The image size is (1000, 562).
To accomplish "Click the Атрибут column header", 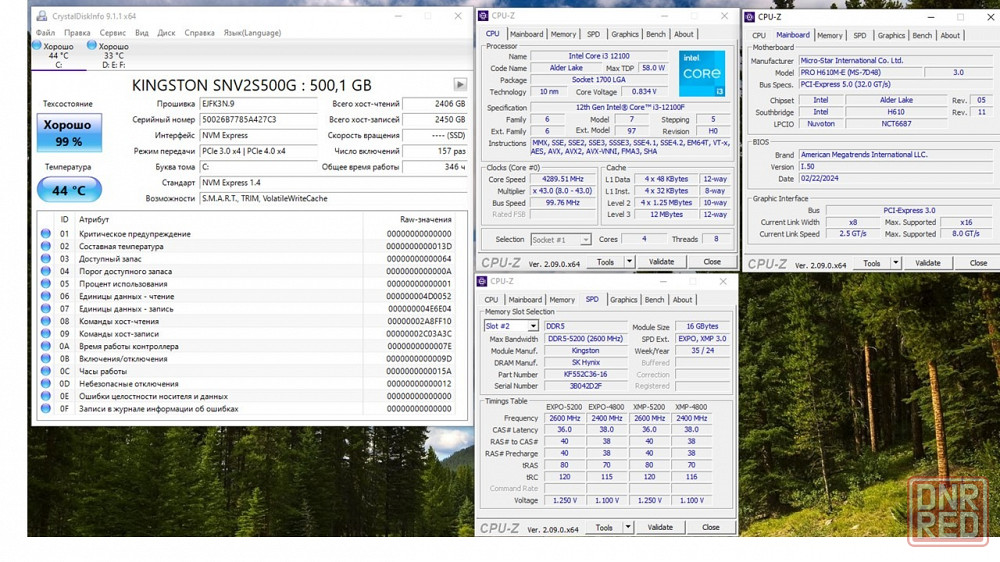I will [x=94, y=219].
